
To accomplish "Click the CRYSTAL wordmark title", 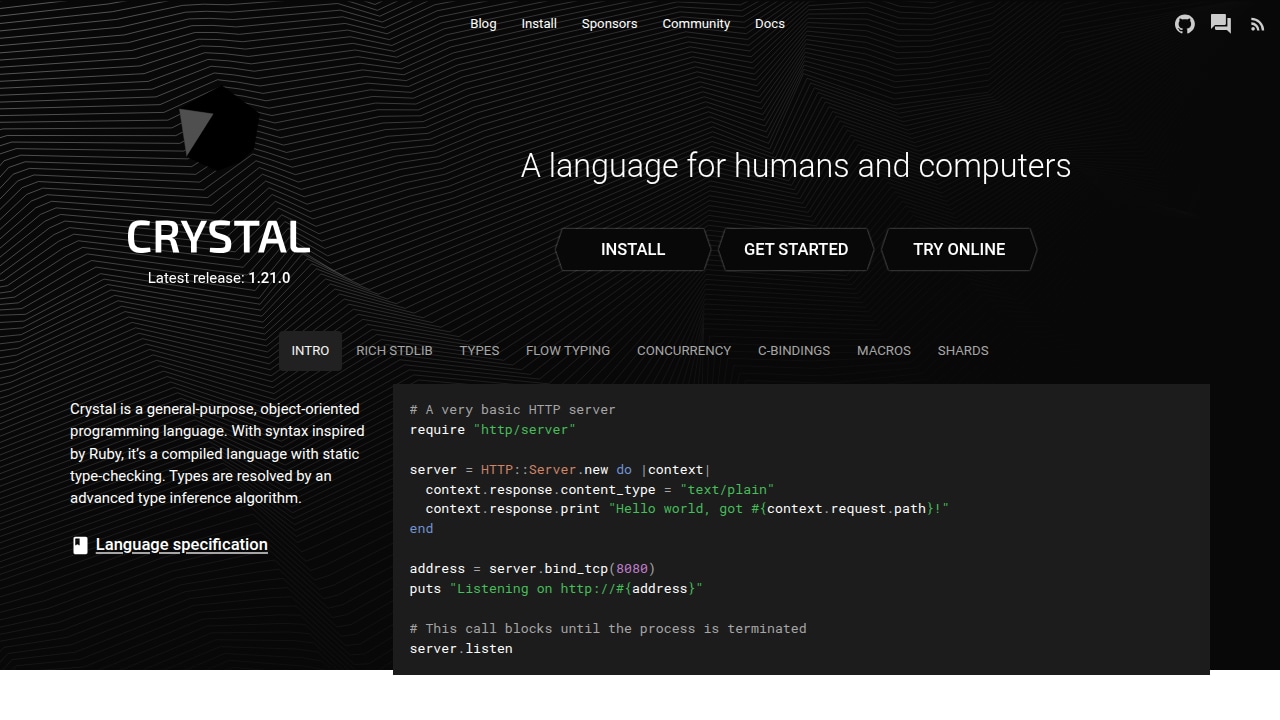I will coord(219,237).
